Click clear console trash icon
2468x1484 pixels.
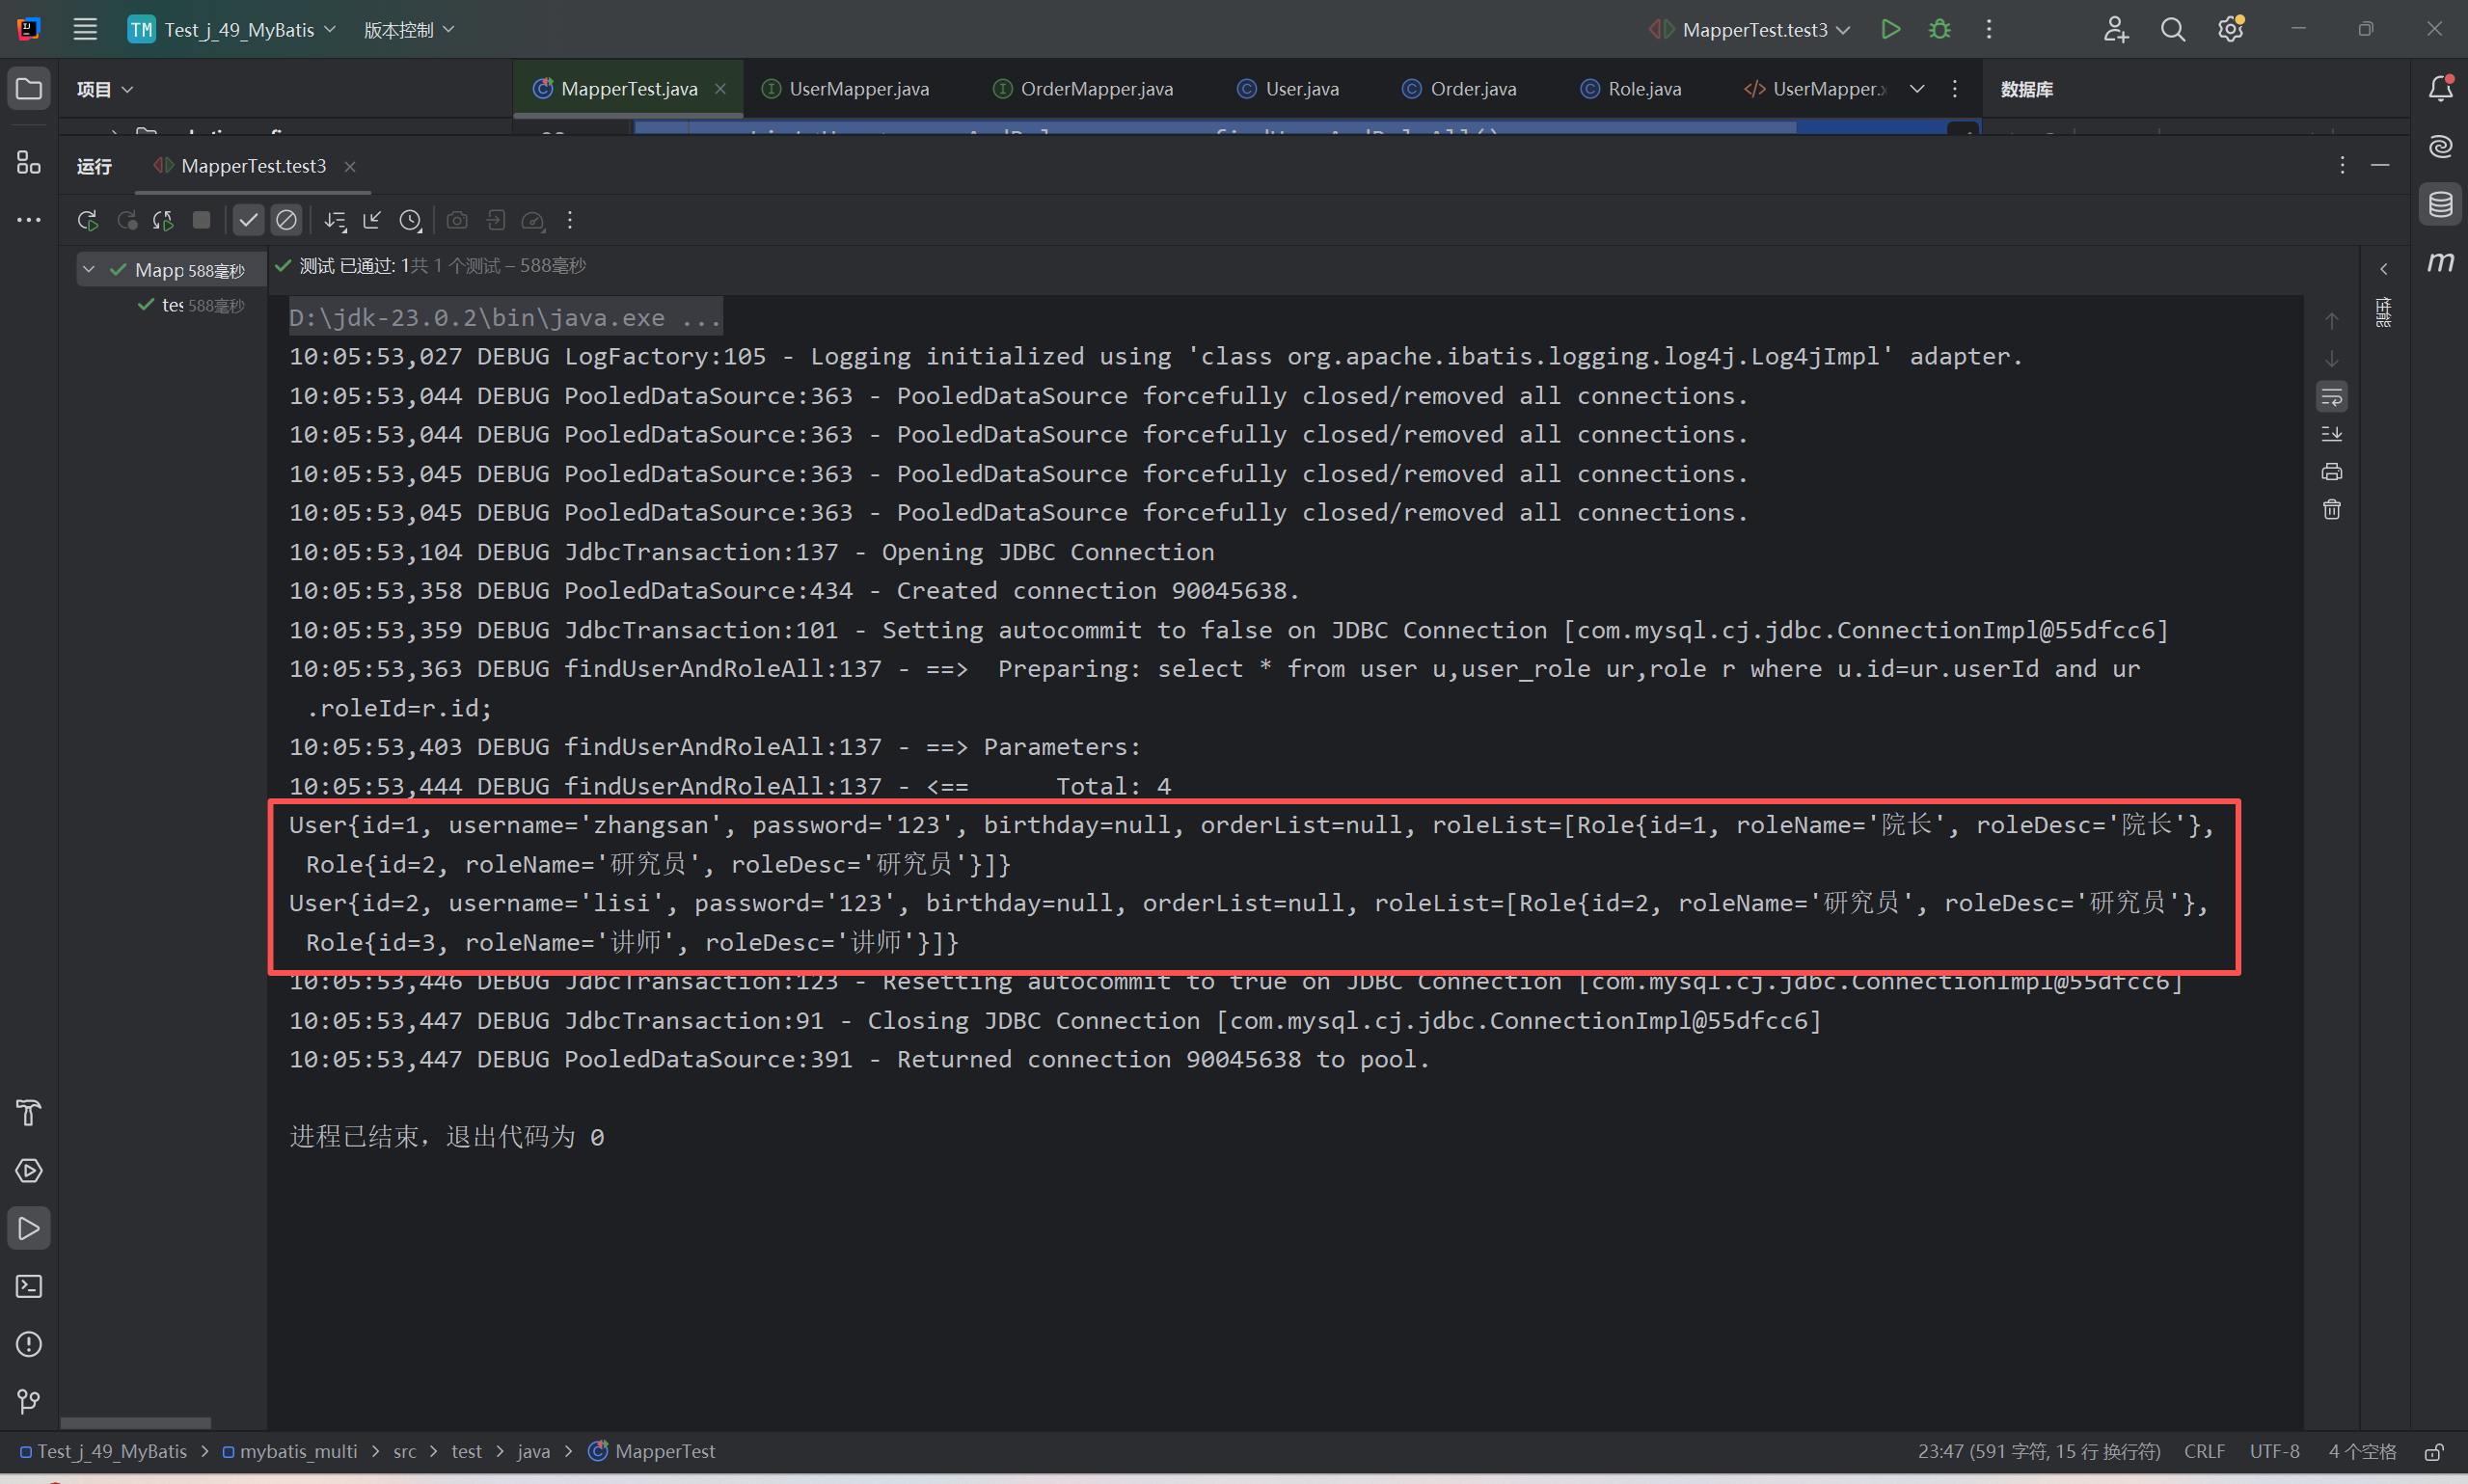[x=2331, y=510]
